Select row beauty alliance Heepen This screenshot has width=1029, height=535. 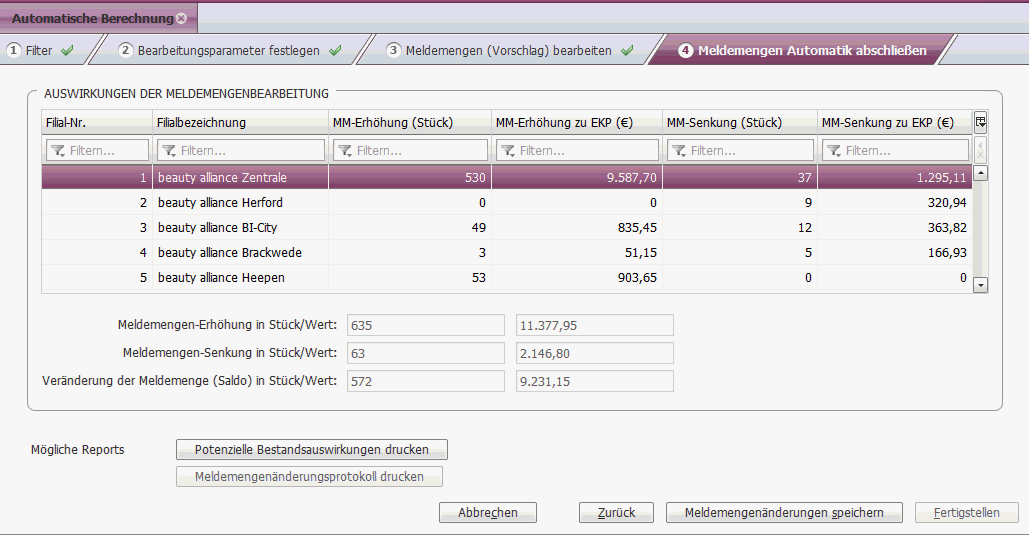click(x=507, y=277)
